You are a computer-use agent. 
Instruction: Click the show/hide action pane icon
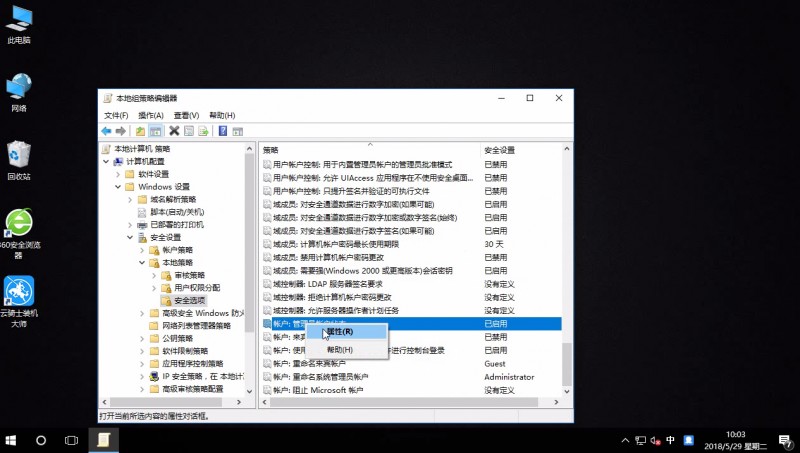[237, 131]
